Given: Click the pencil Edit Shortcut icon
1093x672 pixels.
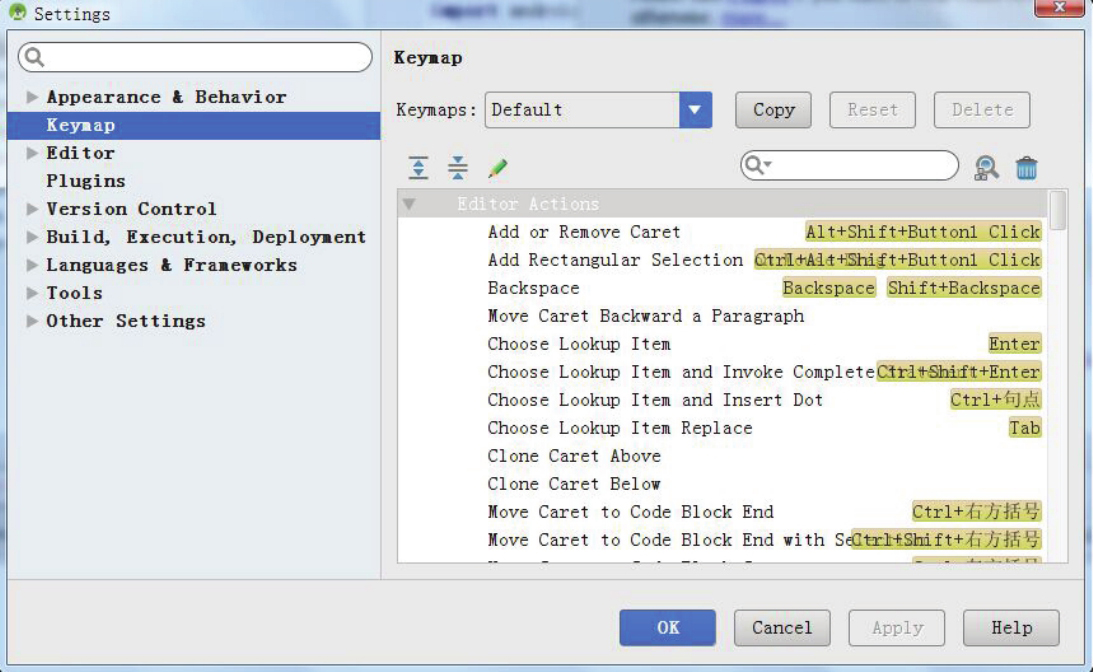Looking at the screenshot, I should [x=498, y=167].
